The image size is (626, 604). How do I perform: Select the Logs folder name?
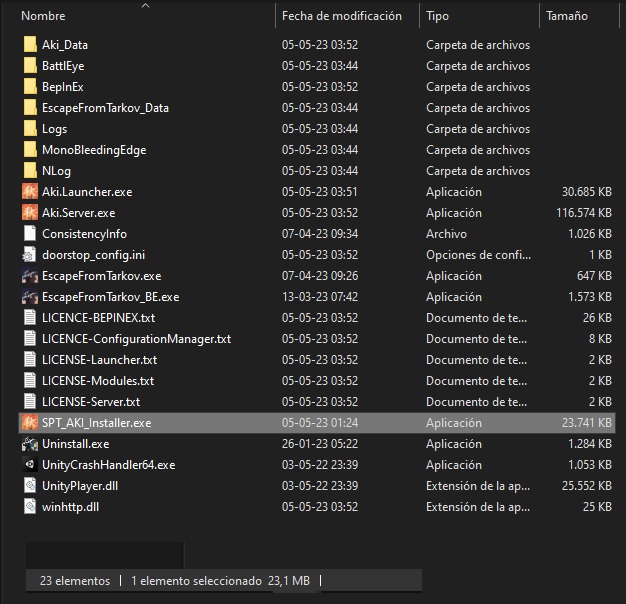pos(55,129)
